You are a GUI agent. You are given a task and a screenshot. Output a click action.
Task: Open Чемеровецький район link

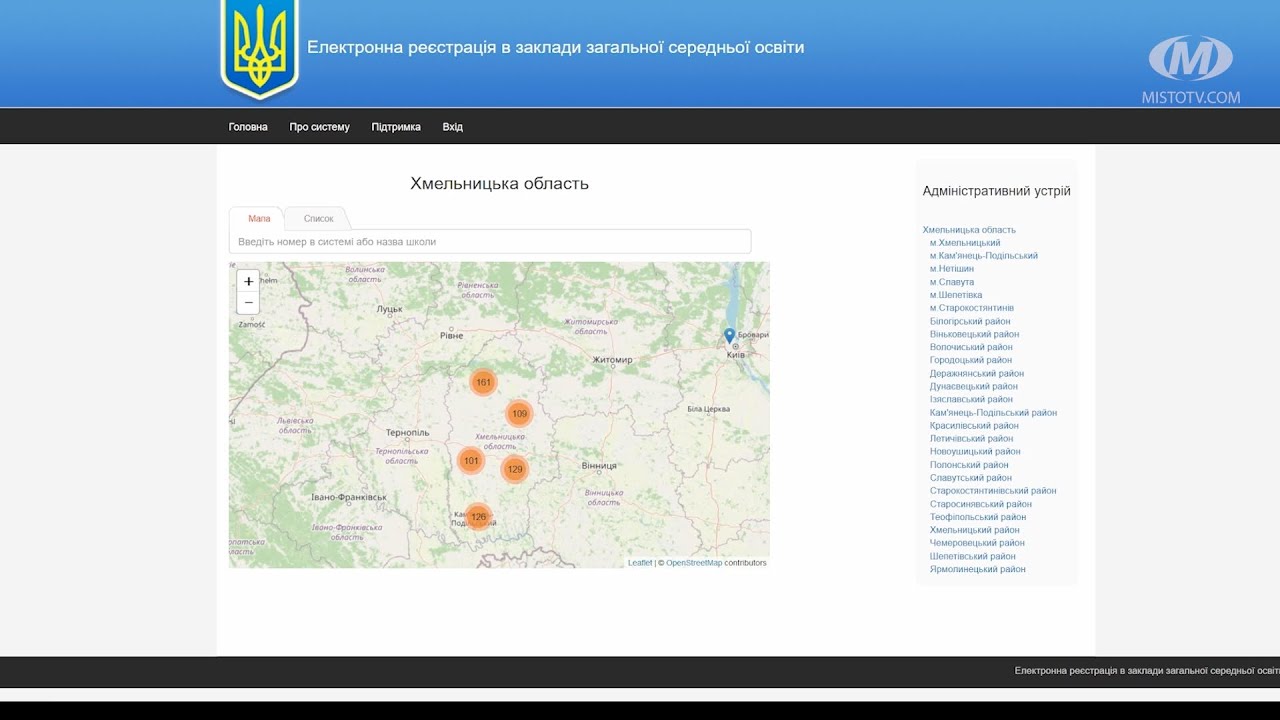point(977,543)
